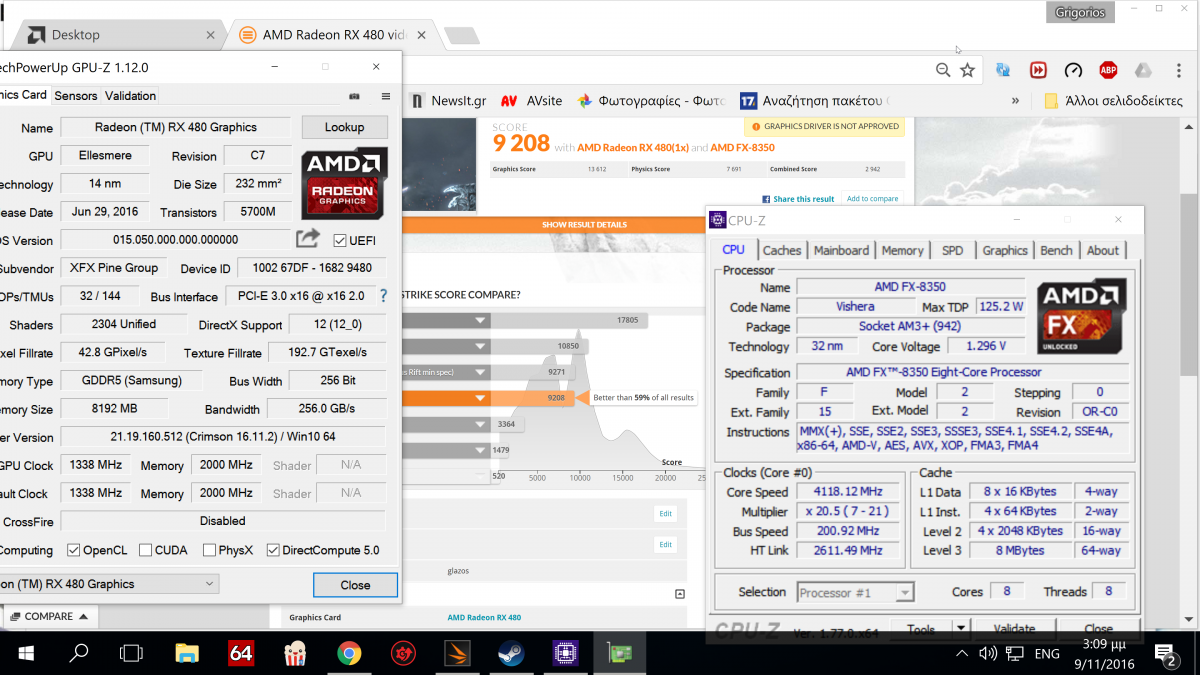1200x675 pixels.
Task: Open the Chrome three-dot menu
Action: pyautogui.click(x=1177, y=70)
